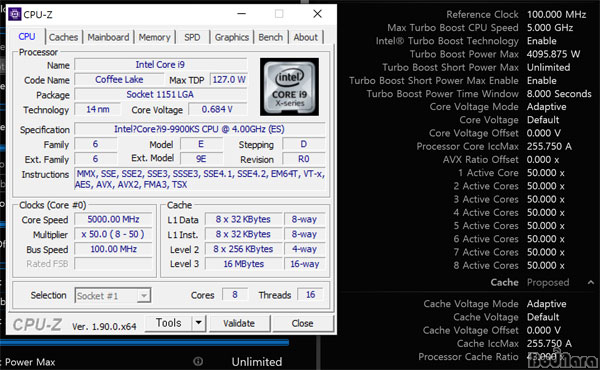Close CPU-Z with the X icon
This screenshot has width=600, height=370.
(317, 14)
